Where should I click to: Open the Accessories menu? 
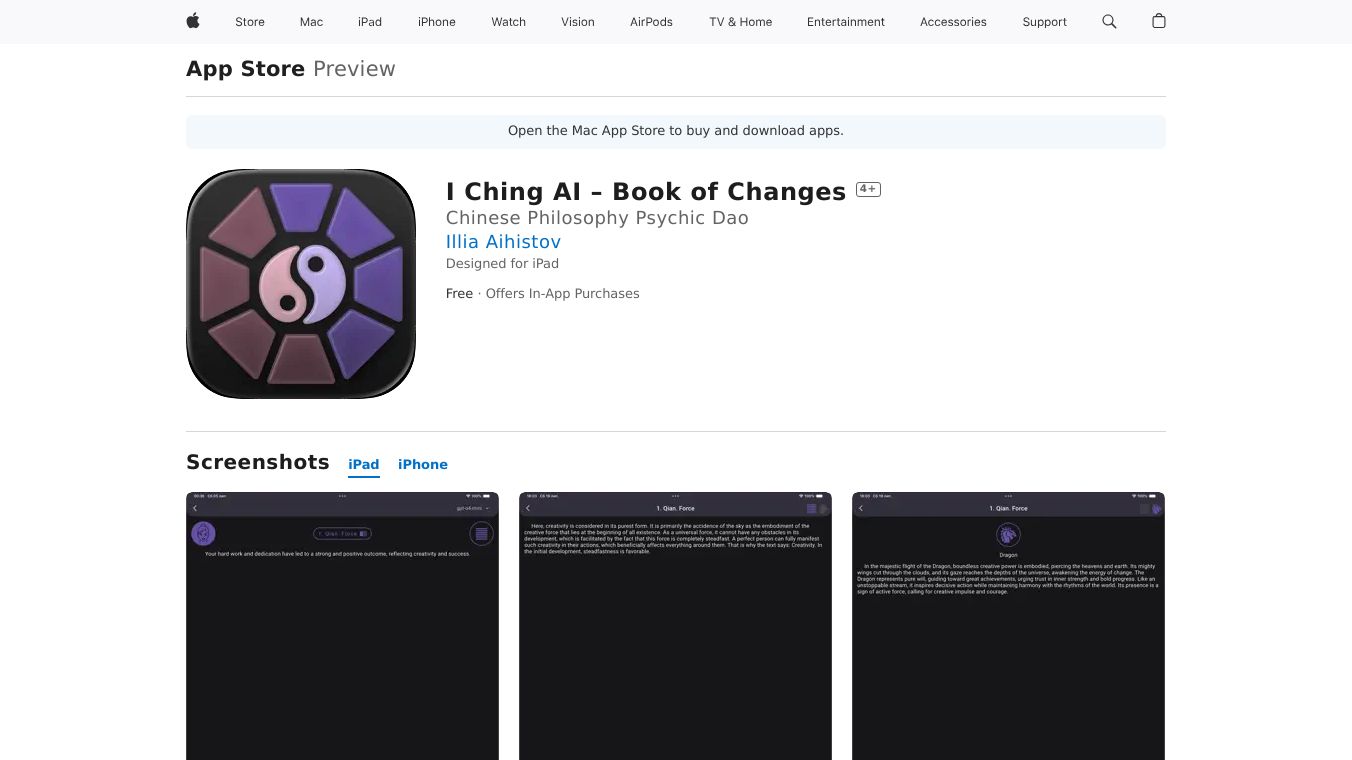[953, 22]
